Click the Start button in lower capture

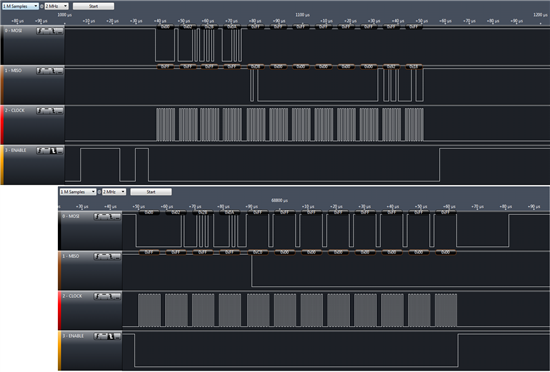pyautogui.click(x=151, y=192)
